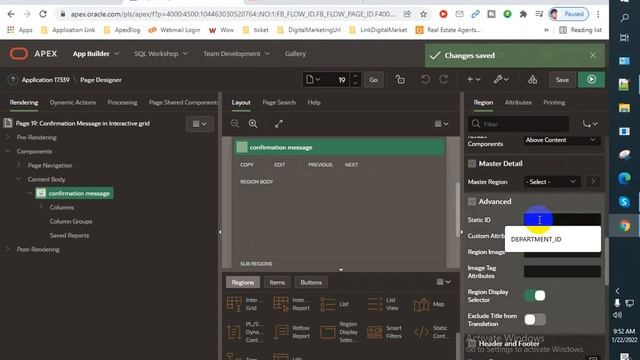640x360 pixels.
Task: Expand the Post-Rendering tree node
Action: 8,249
